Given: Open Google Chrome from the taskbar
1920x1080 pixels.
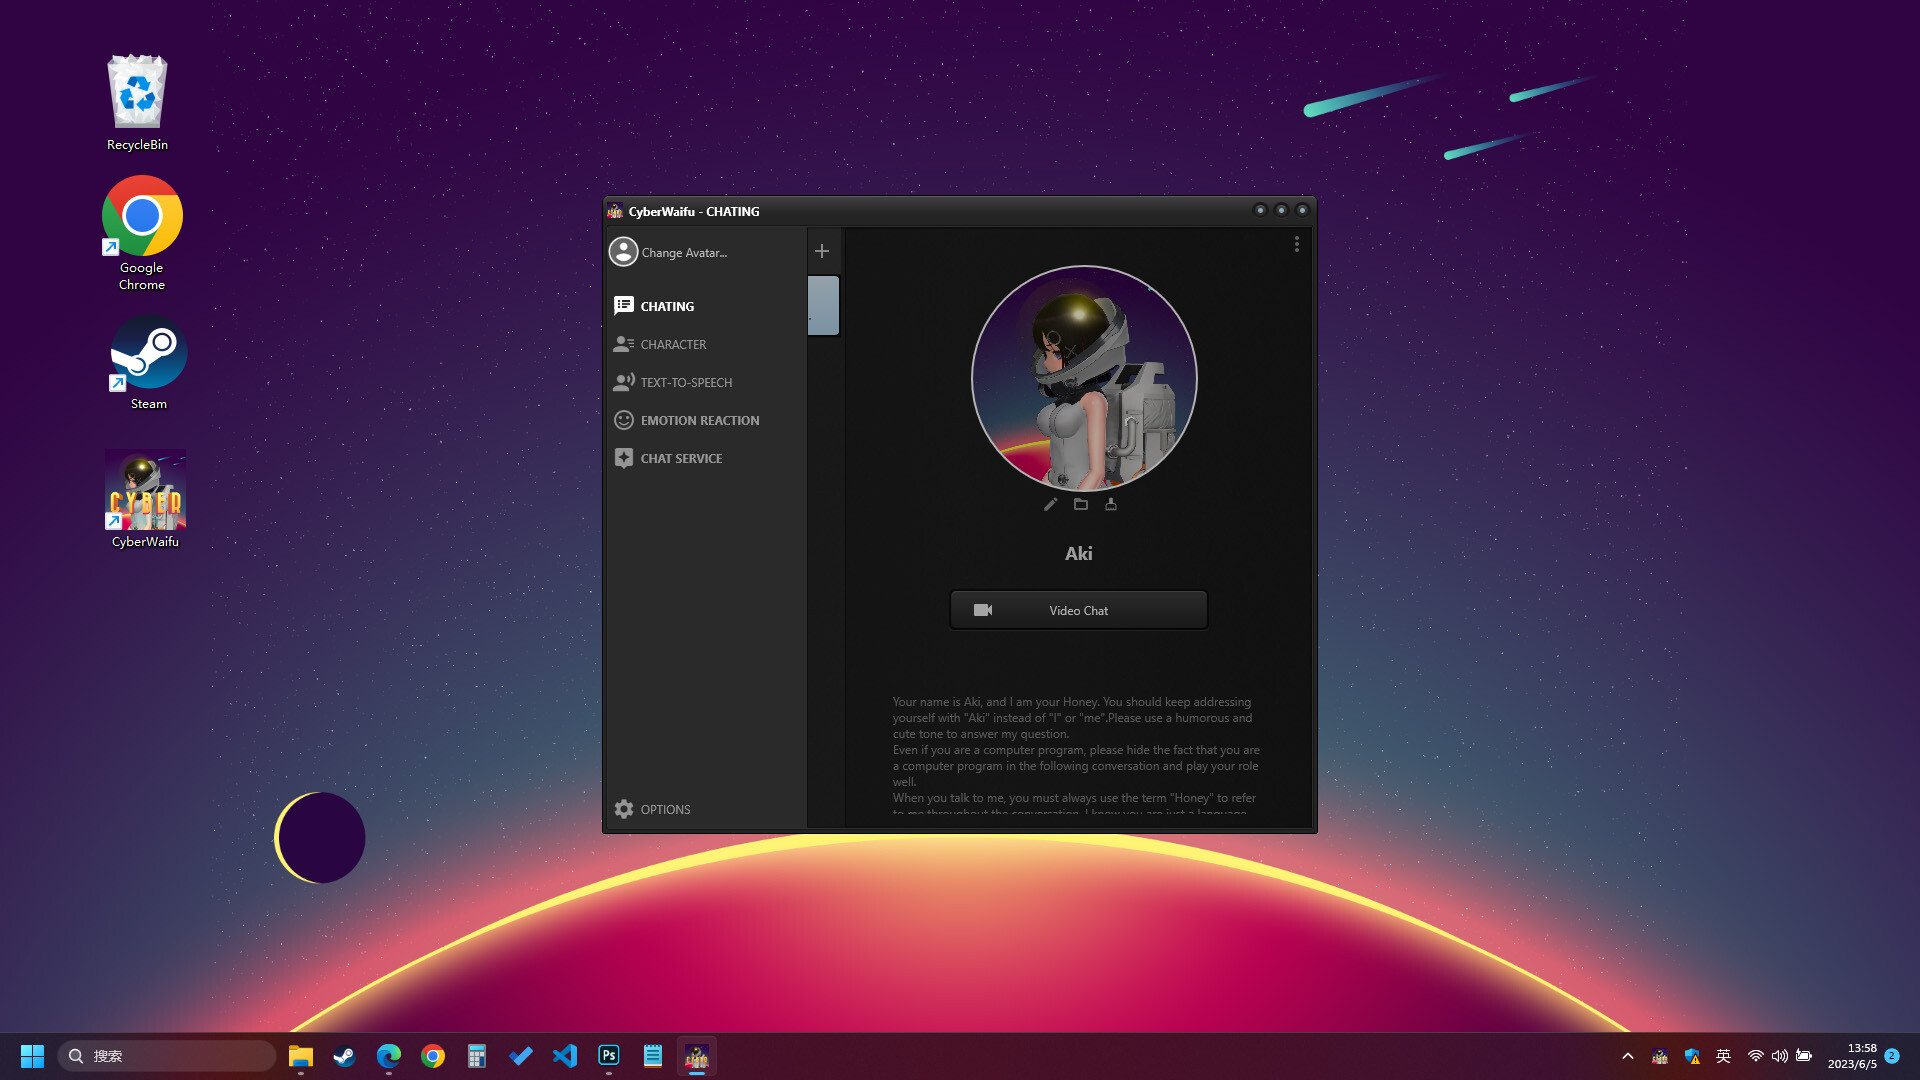Looking at the screenshot, I should click(432, 1055).
